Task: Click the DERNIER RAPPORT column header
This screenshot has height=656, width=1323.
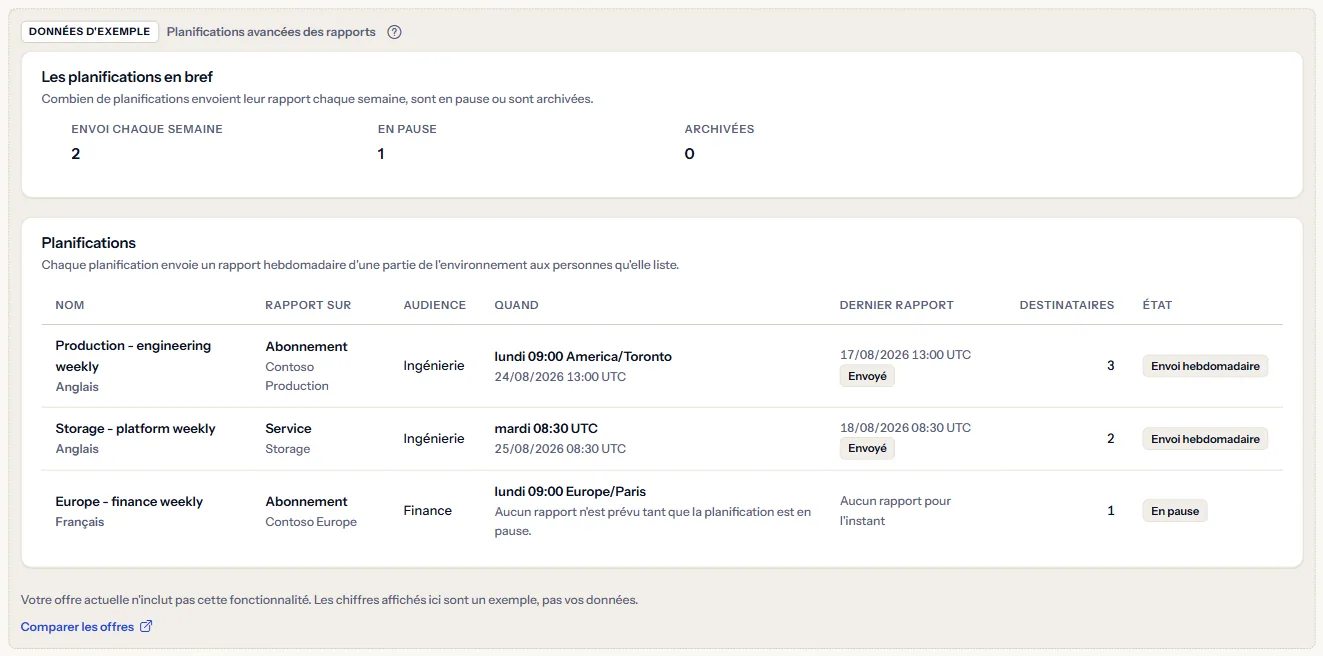Action: [x=897, y=305]
